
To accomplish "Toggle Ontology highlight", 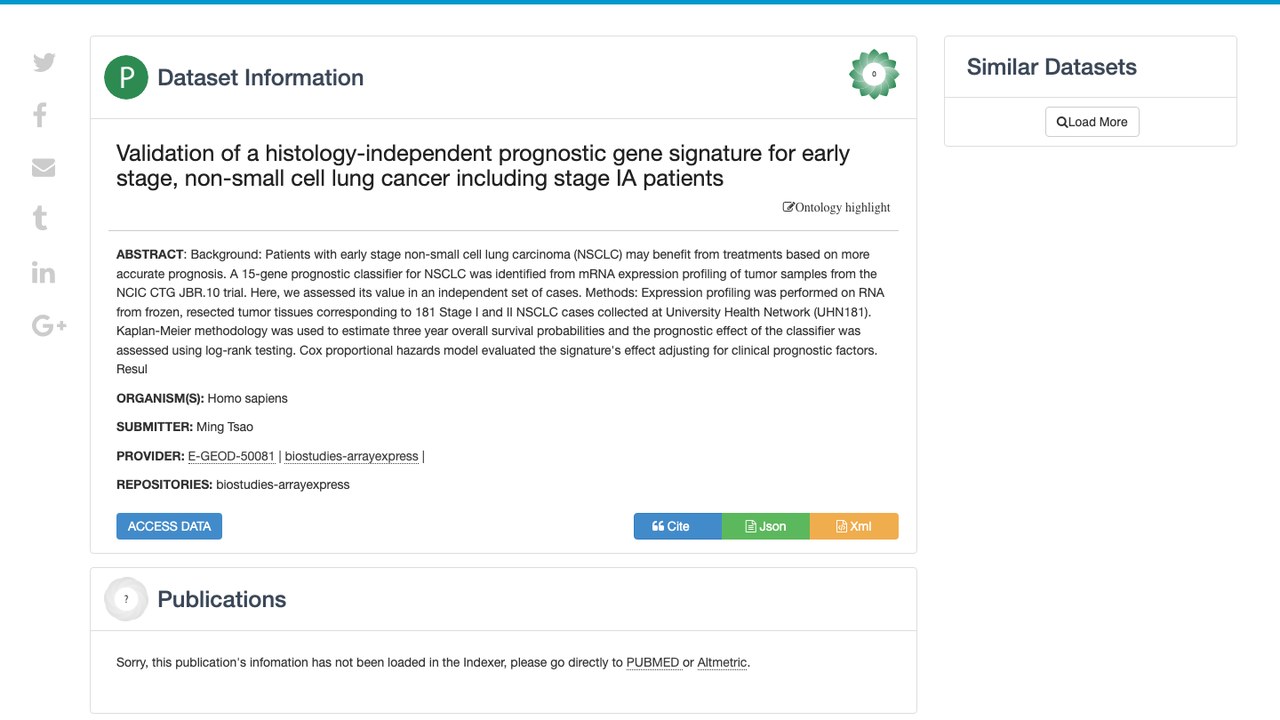I will pyautogui.click(x=836, y=207).
